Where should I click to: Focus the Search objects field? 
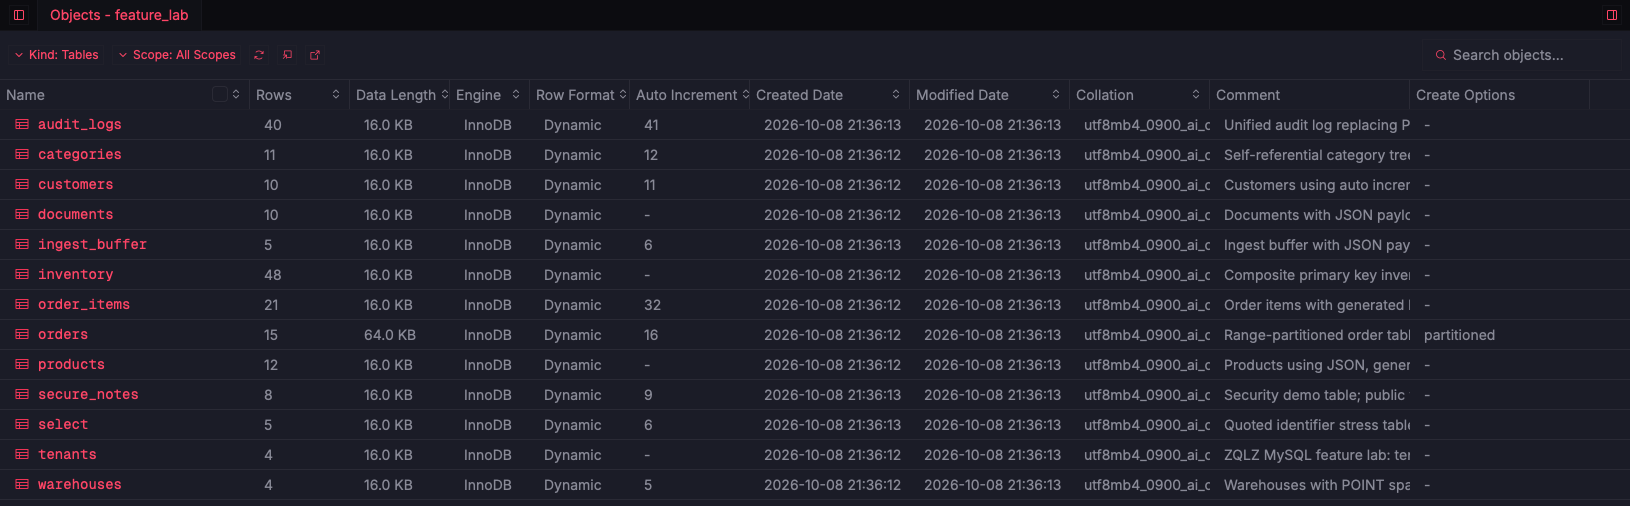click(x=1524, y=55)
